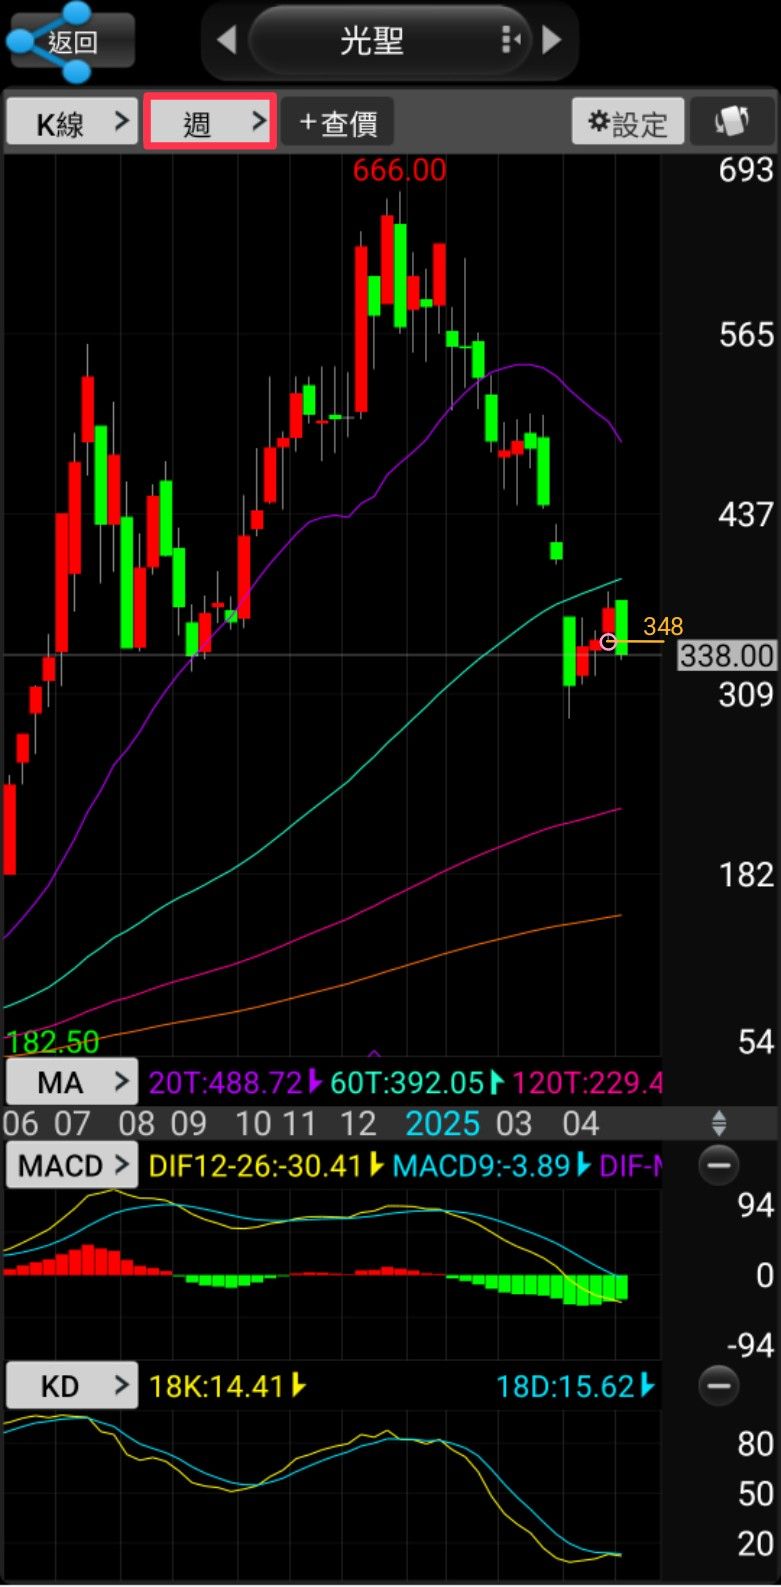Open the 光聖 stock selector
Image resolution: width=781 pixels, height=1587 pixels.
(x=389, y=41)
